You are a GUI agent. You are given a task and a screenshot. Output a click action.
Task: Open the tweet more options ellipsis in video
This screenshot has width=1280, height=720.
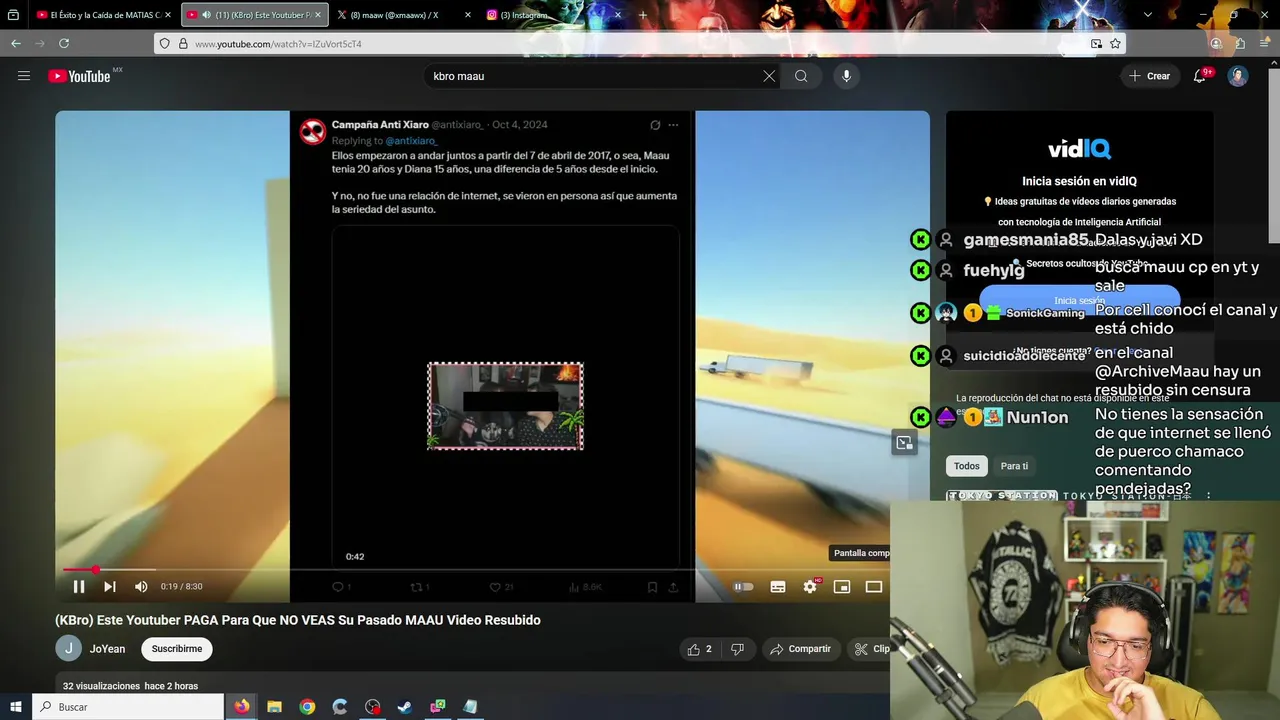[x=673, y=125]
